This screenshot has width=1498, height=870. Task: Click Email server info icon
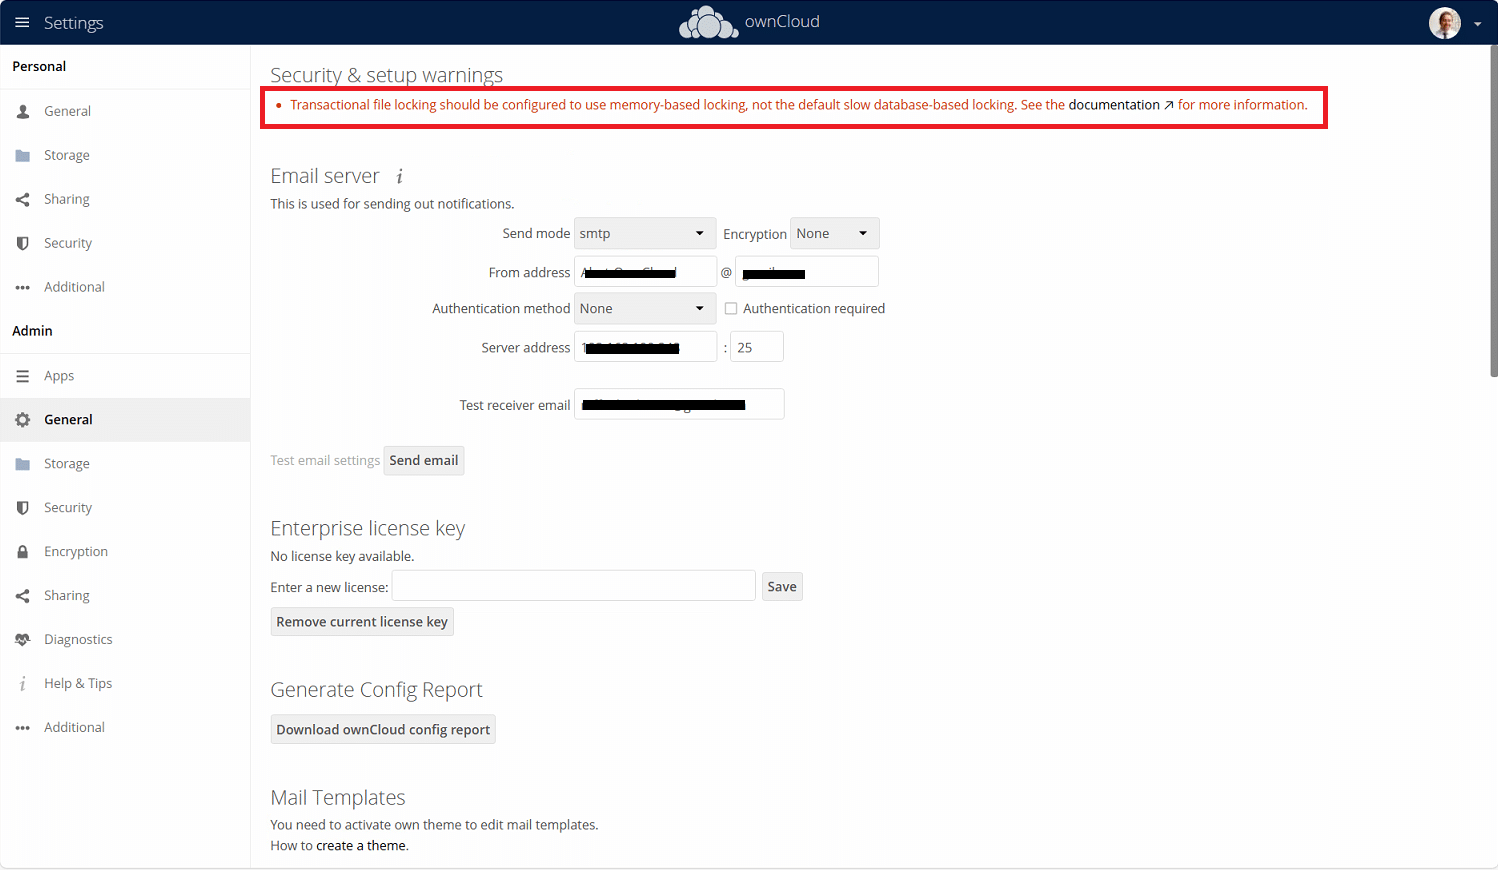(x=399, y=176)
